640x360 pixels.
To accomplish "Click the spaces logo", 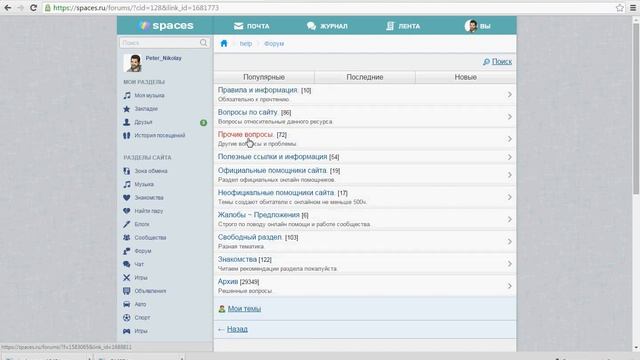I will (165, 25).
